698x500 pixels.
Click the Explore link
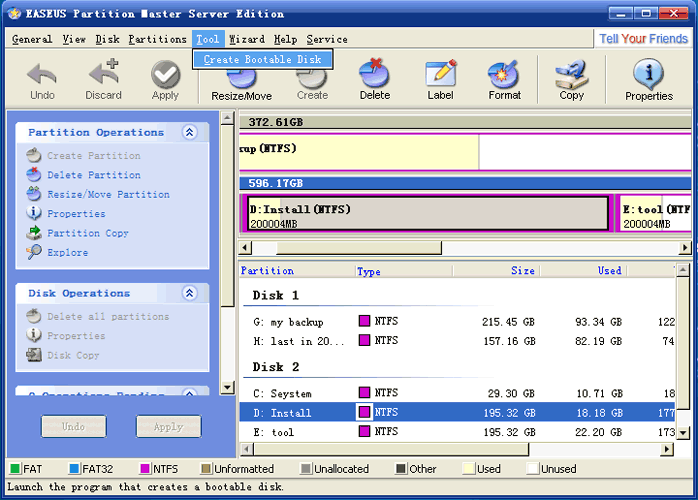pos(68,252)
